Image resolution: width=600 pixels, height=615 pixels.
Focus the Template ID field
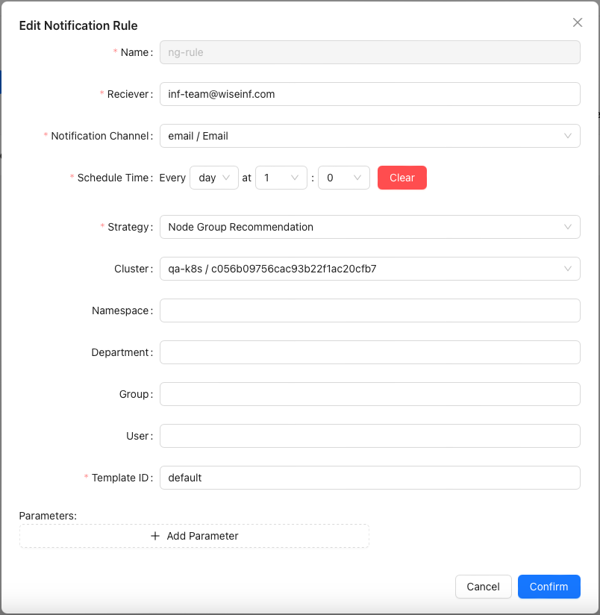370,478
